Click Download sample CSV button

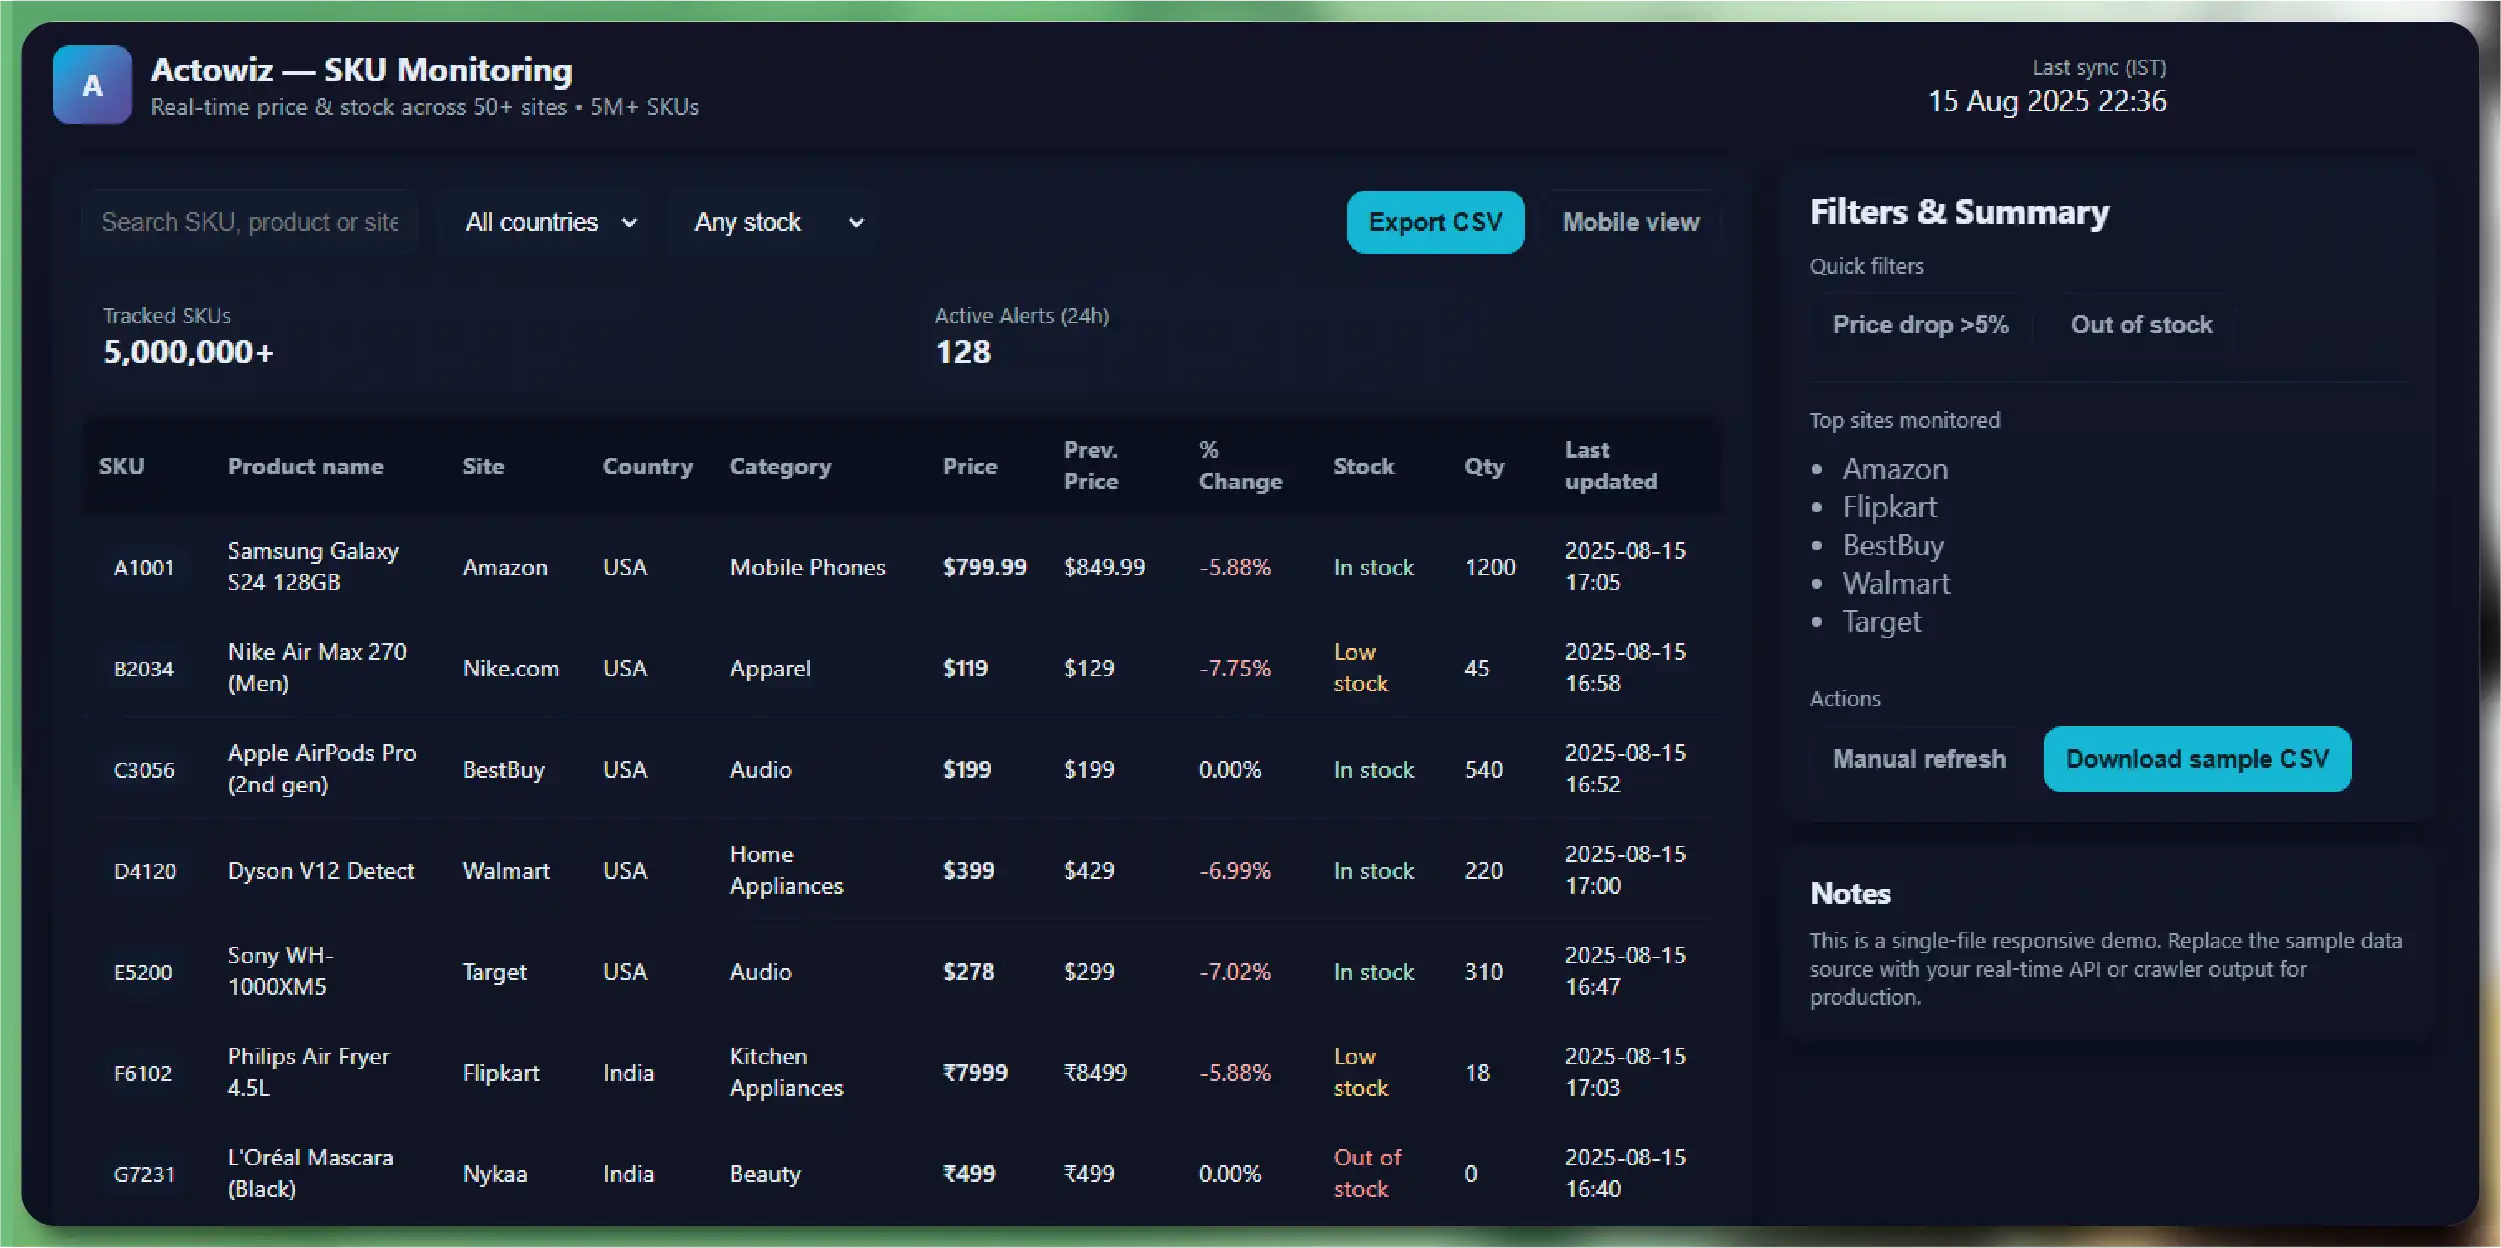click(2196, 759)
